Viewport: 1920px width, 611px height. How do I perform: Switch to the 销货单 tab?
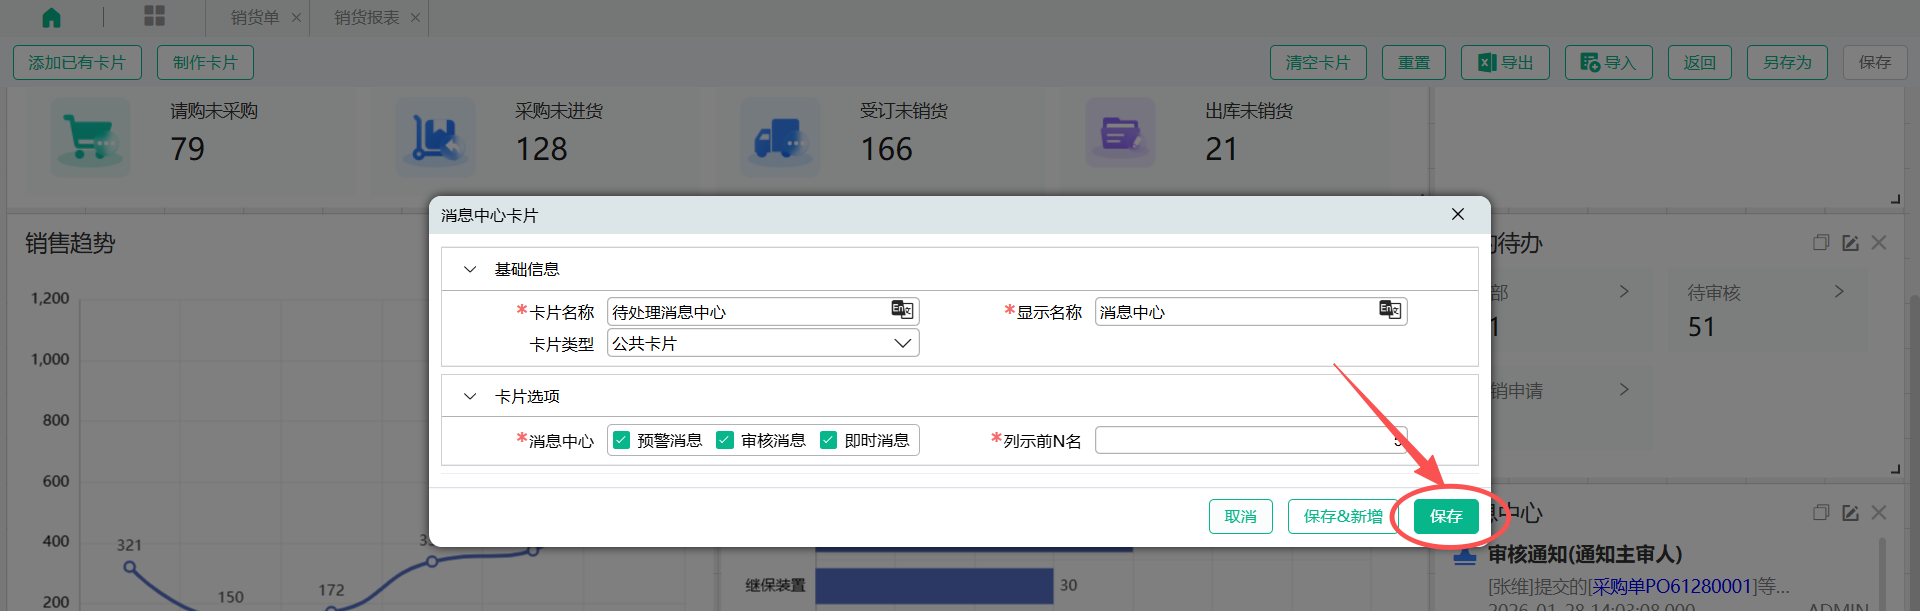255,17
